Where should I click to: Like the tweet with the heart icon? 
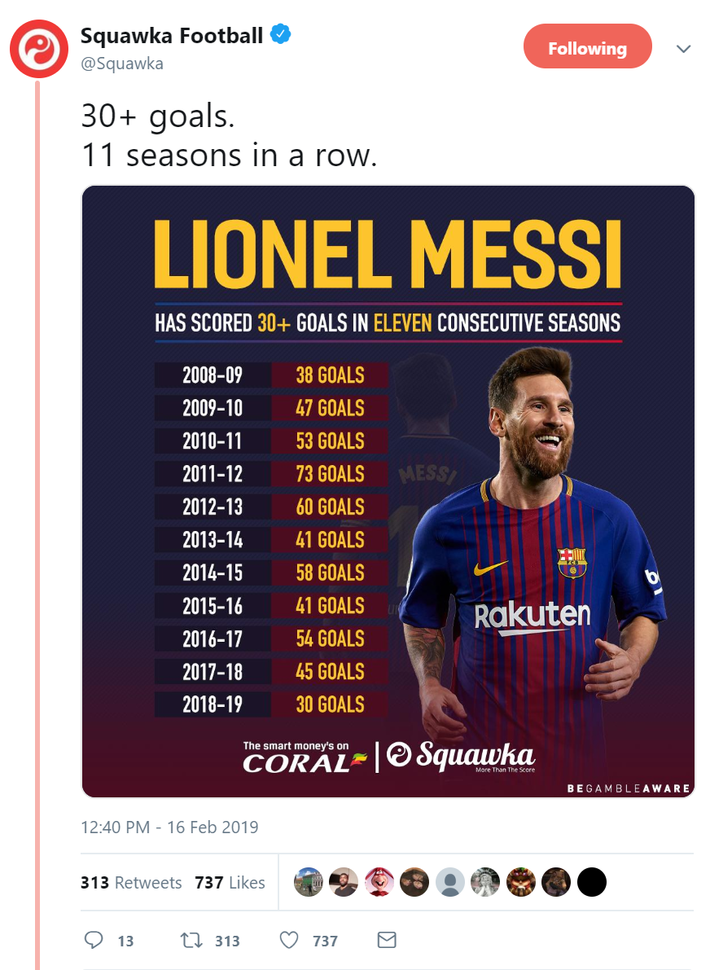[289, 940]
